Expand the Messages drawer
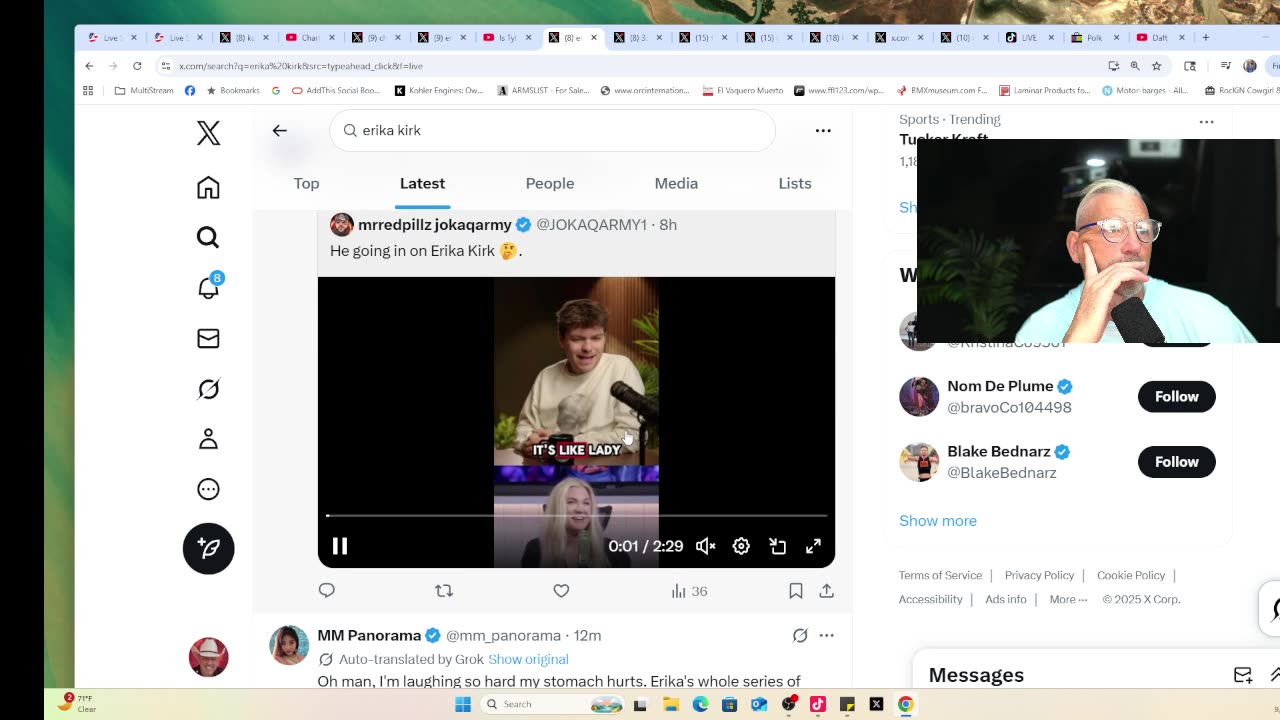This screenshot has width=1280, height=720. (1274, 675)
